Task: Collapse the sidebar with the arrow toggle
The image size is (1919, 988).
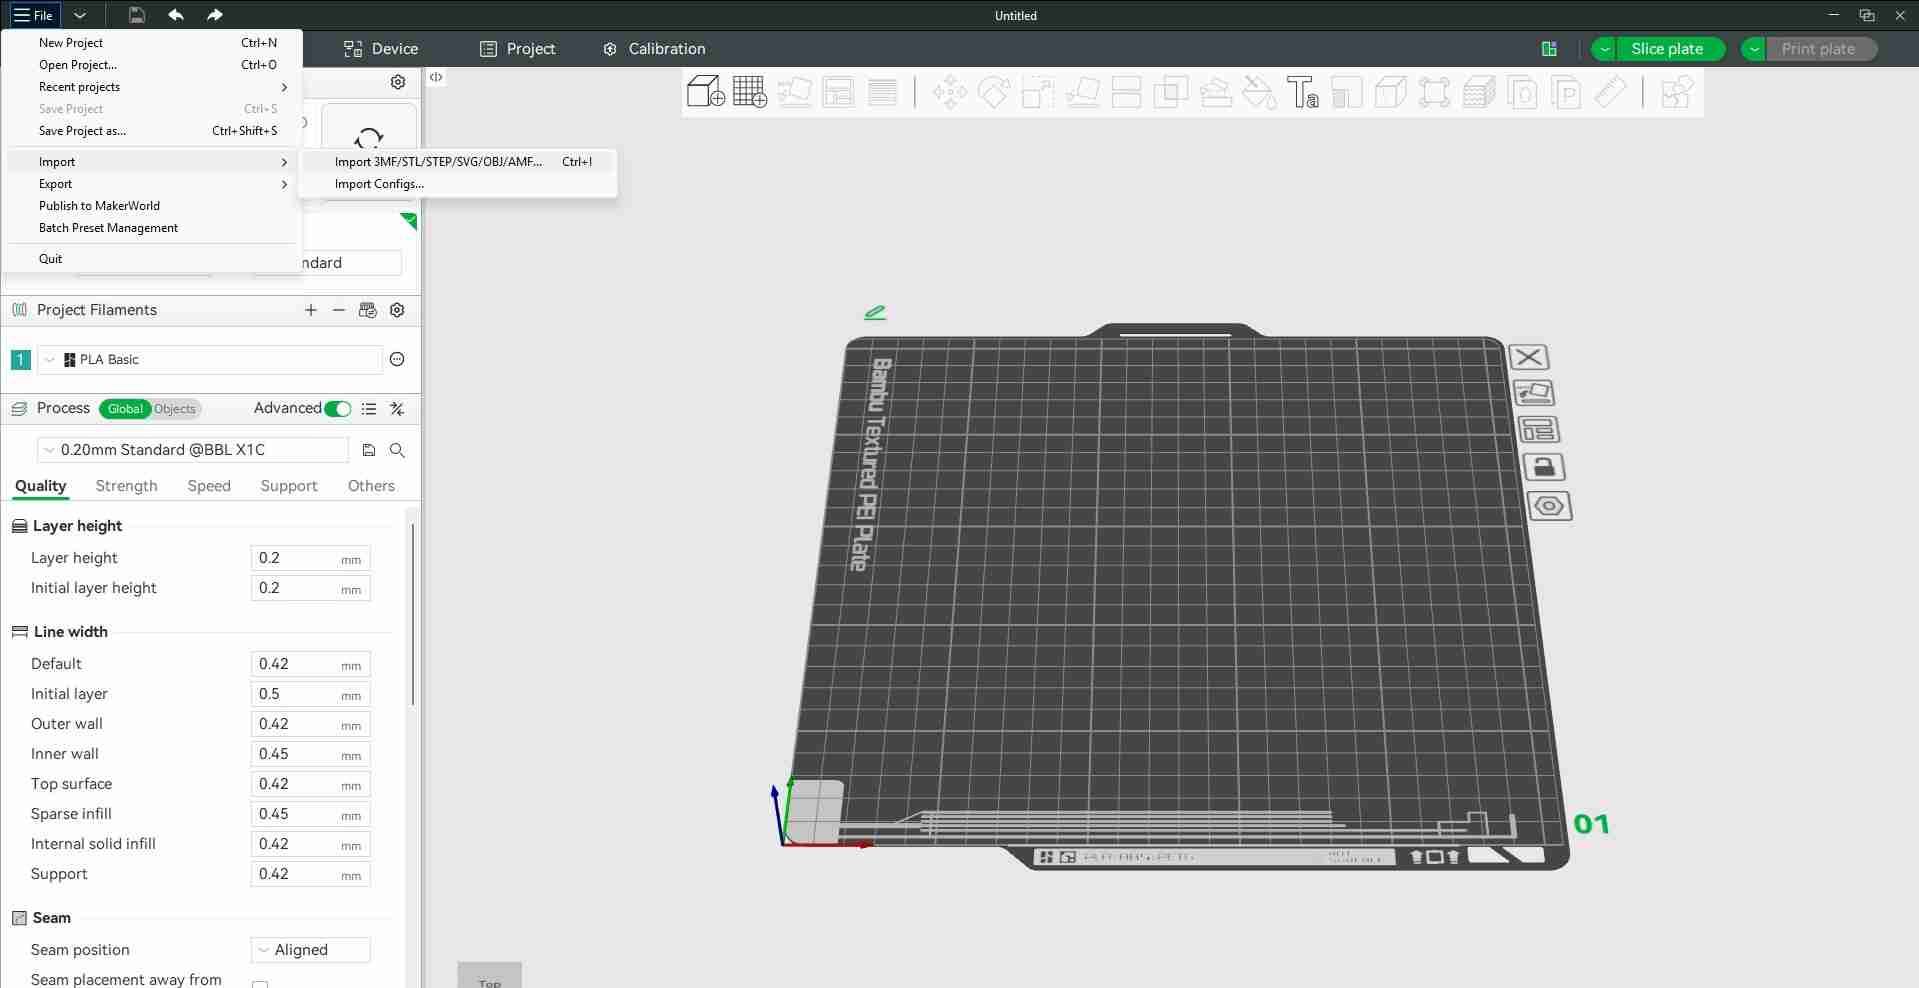Action: click(x=436, y=77)
